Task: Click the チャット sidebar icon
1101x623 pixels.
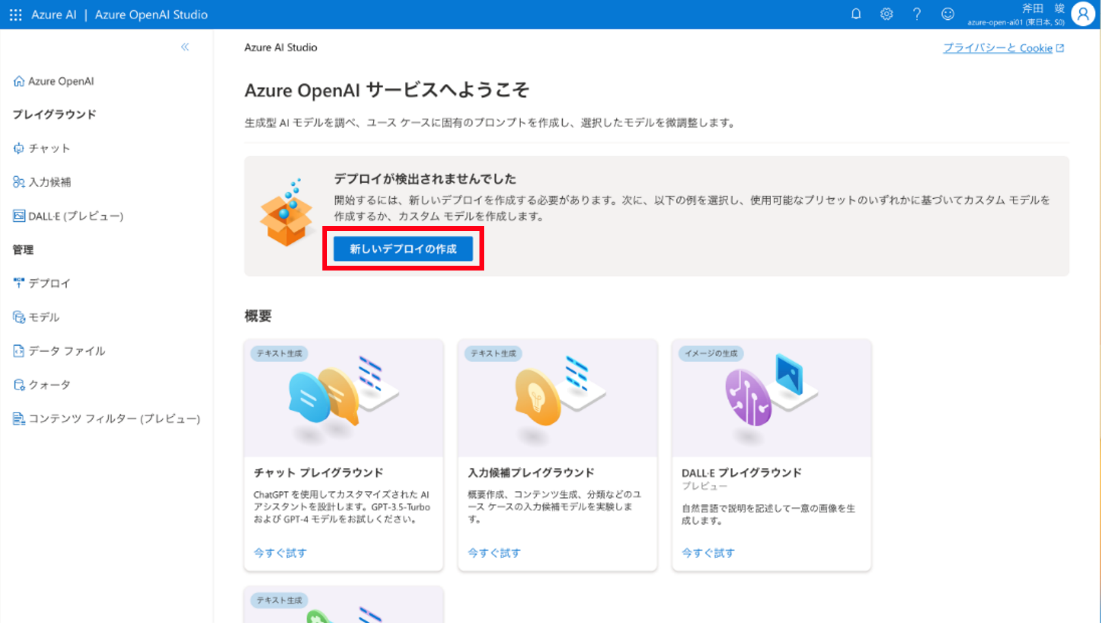Action: pos(19,148)
